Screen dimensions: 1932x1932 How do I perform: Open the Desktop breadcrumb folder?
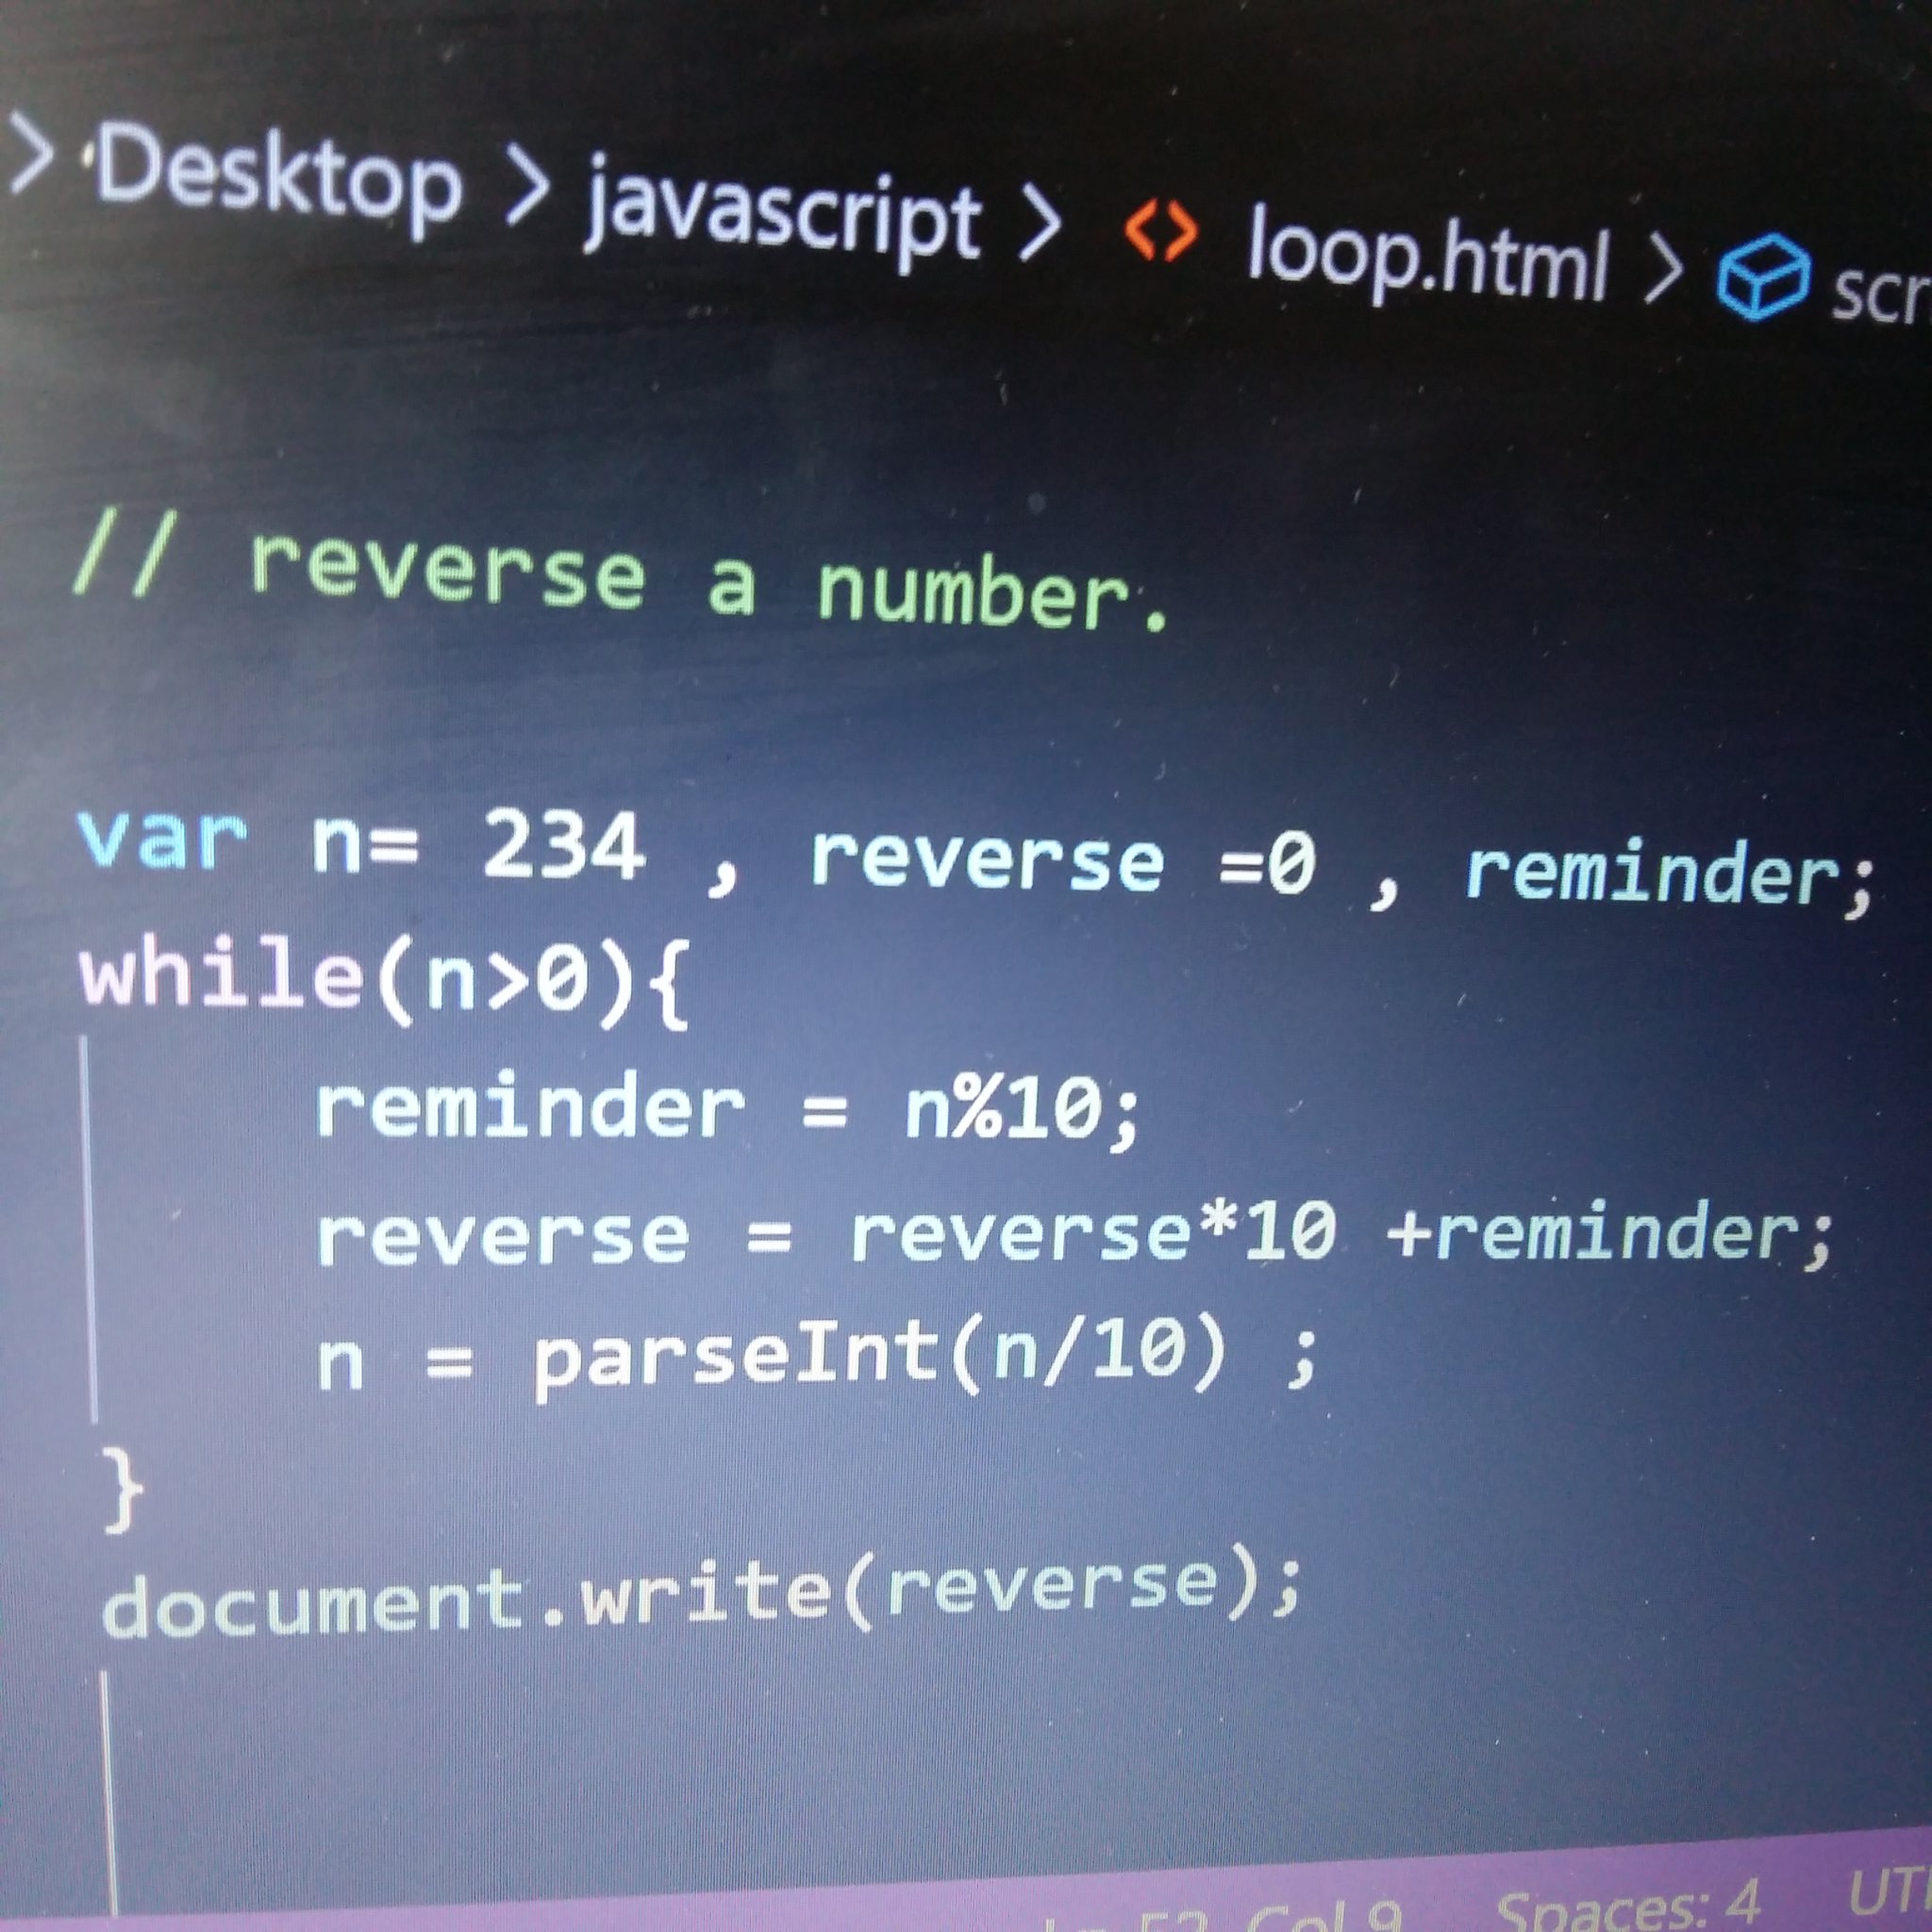[278, 179]
